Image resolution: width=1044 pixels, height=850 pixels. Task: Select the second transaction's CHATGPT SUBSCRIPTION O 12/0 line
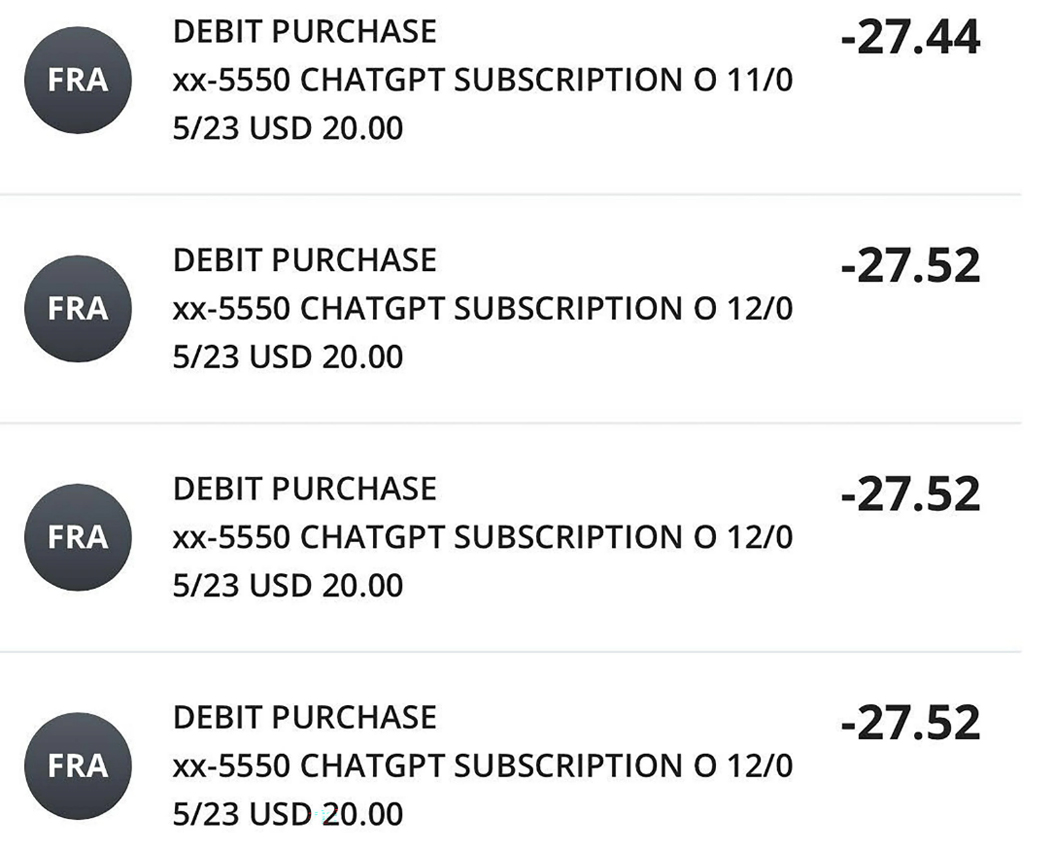tap(482, 309)
